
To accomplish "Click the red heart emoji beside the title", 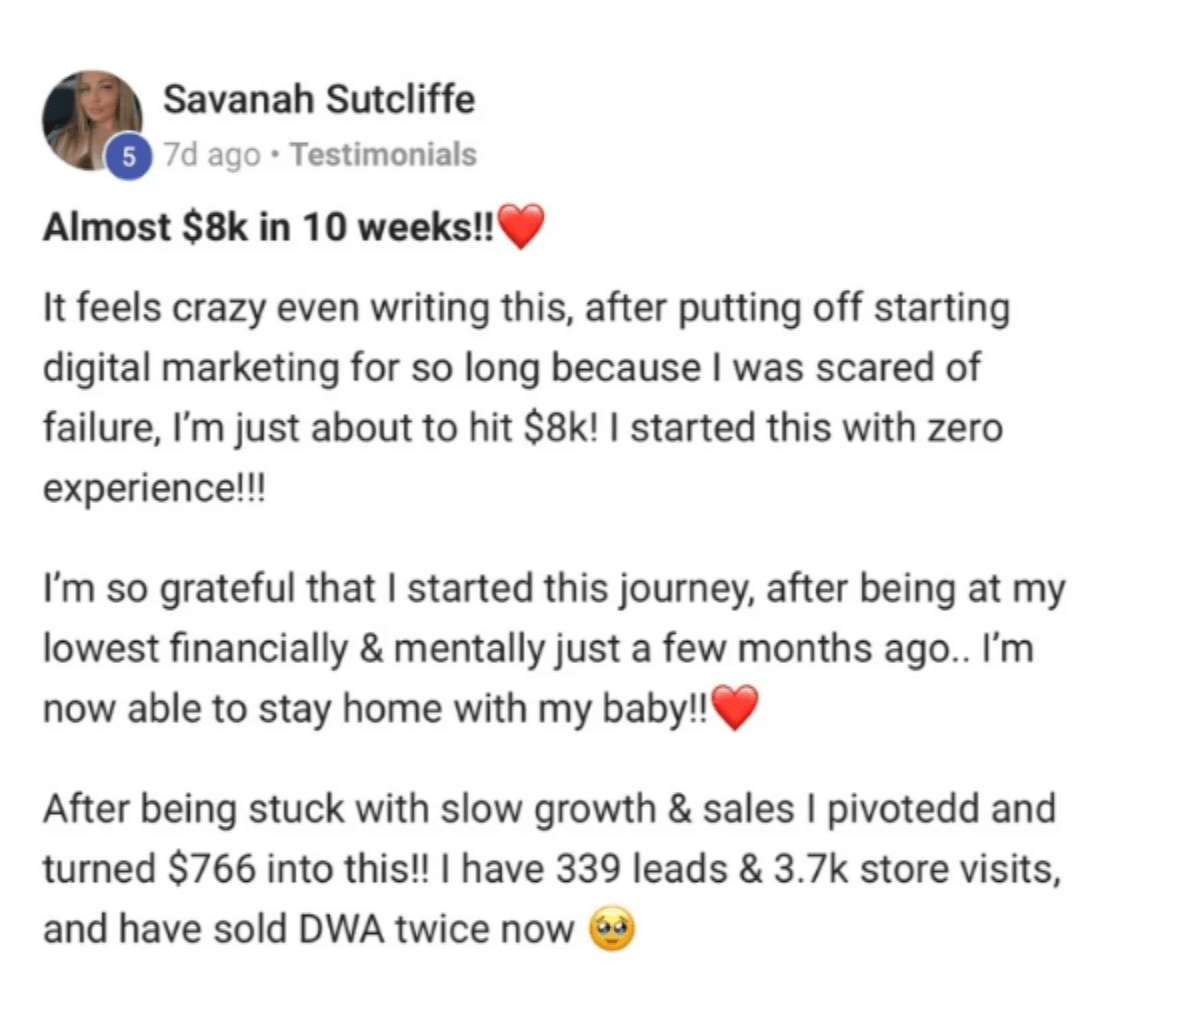I will pos(521,226).
